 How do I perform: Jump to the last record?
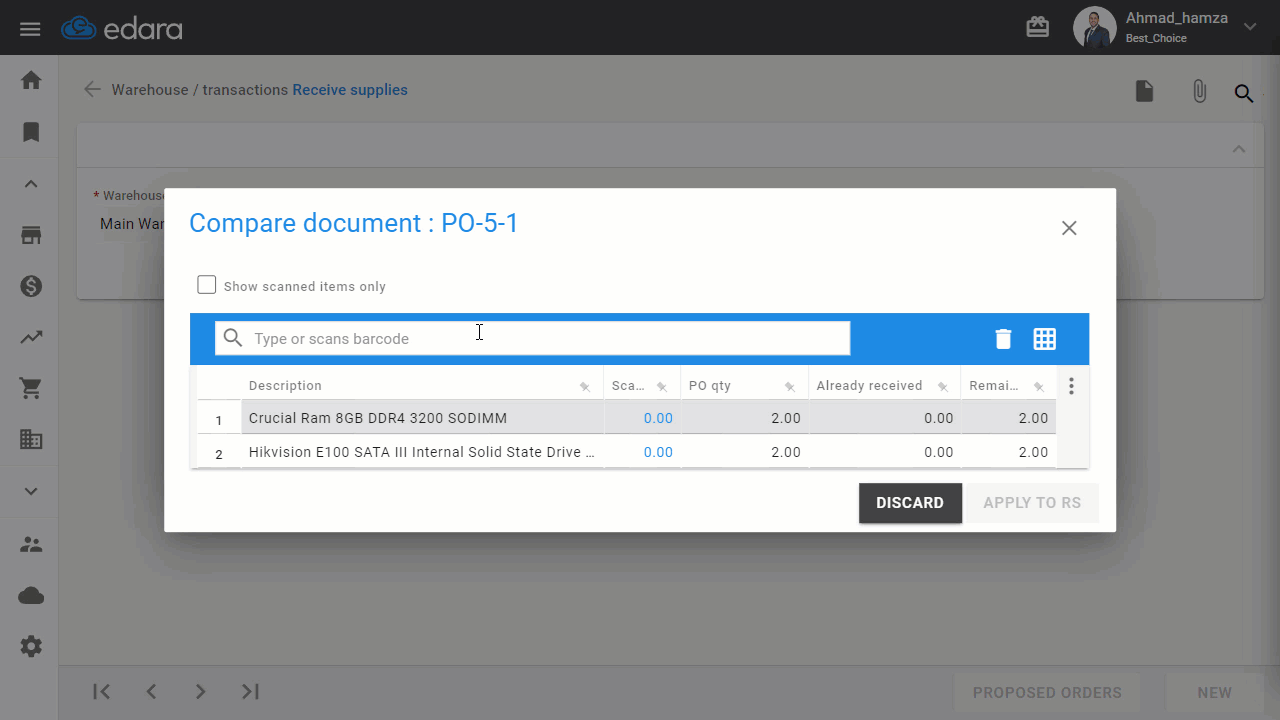(x=250, y=692)
